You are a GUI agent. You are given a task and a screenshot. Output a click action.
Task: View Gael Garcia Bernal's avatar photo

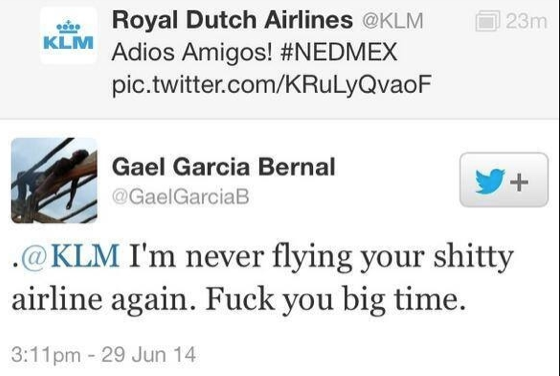54,180
